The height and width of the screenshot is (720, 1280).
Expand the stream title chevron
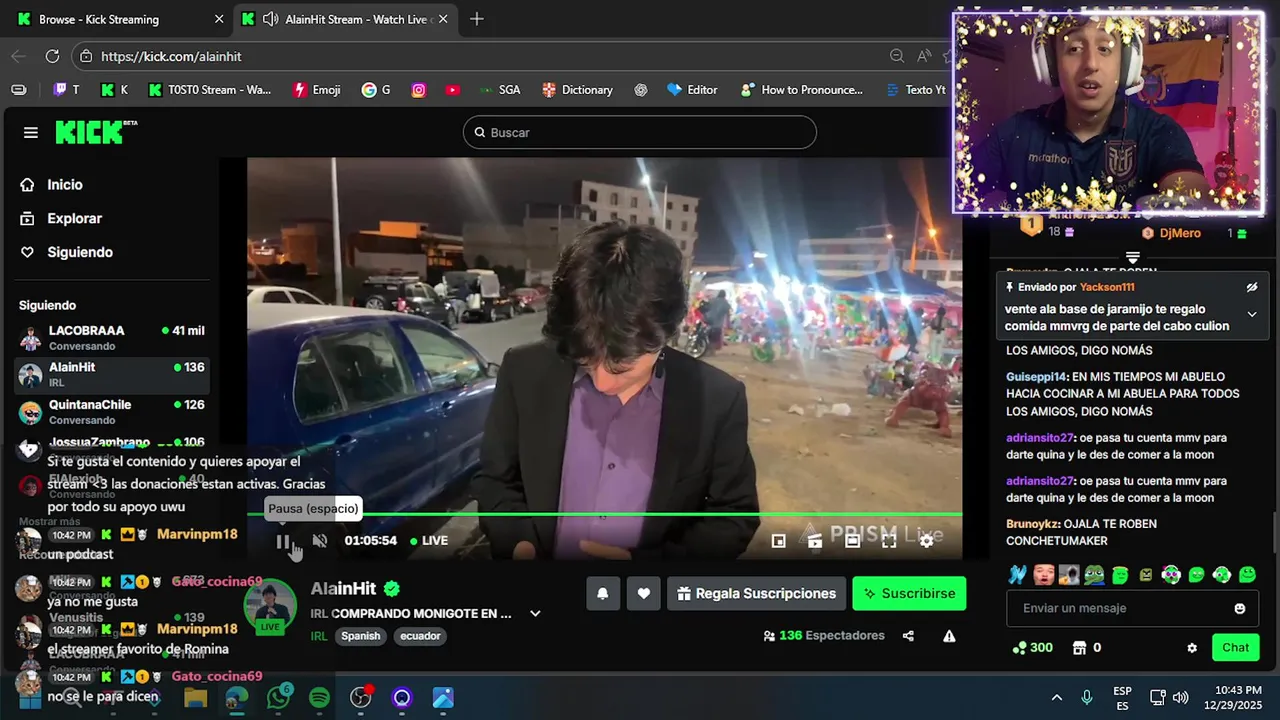coord(535,614)
